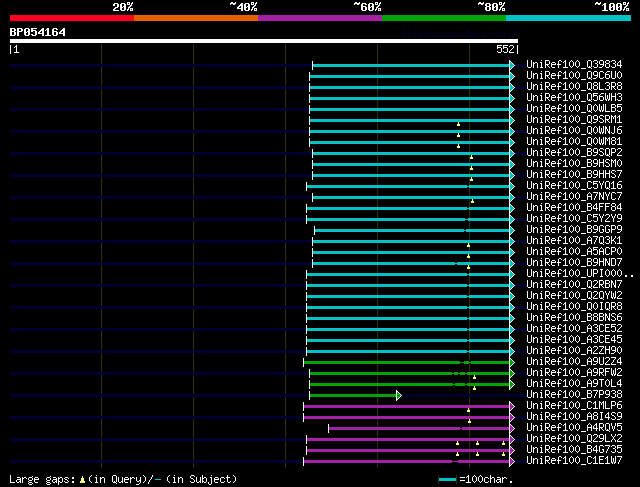Click the yellow gap triangle in the bottom legend
The height and width of the screenshot is (487, 640).
pyautogui.click(x=82, y=480)
